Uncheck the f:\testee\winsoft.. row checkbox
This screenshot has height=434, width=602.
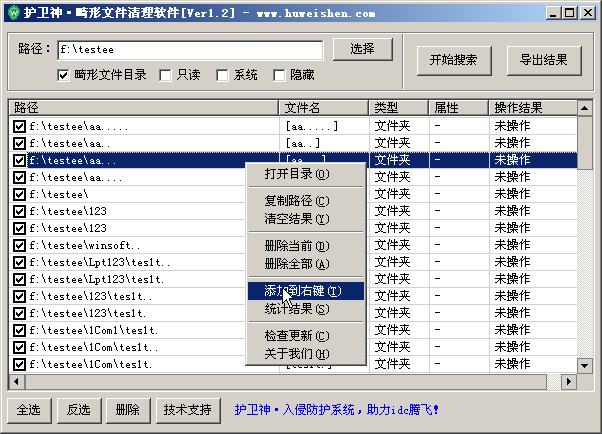[19, 245]
